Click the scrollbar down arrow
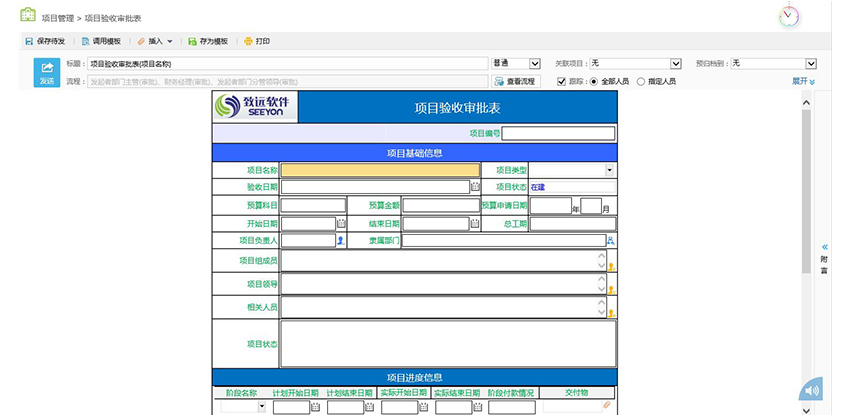Screen dimensions: 842x415 (806, 410)
